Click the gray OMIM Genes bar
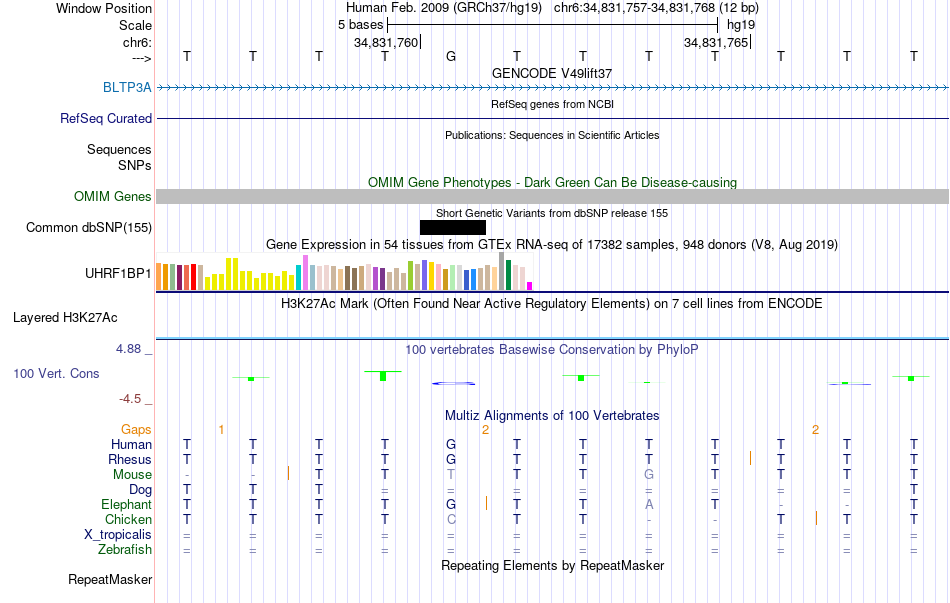The width and height of the screenshot is (950, 603). click(553, 196)
